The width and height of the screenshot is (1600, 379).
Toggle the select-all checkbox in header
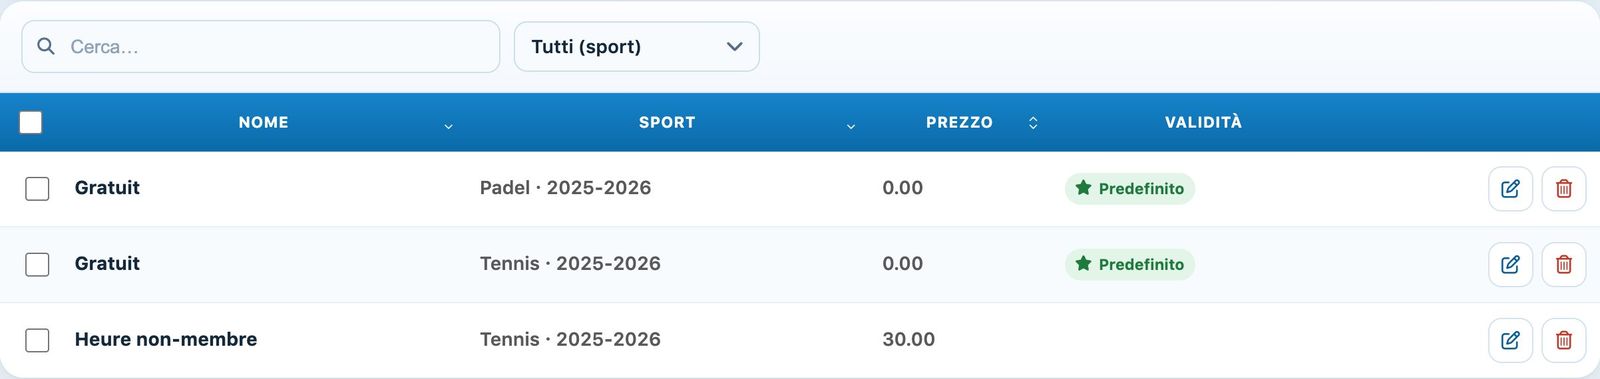(x=31, y=122)
